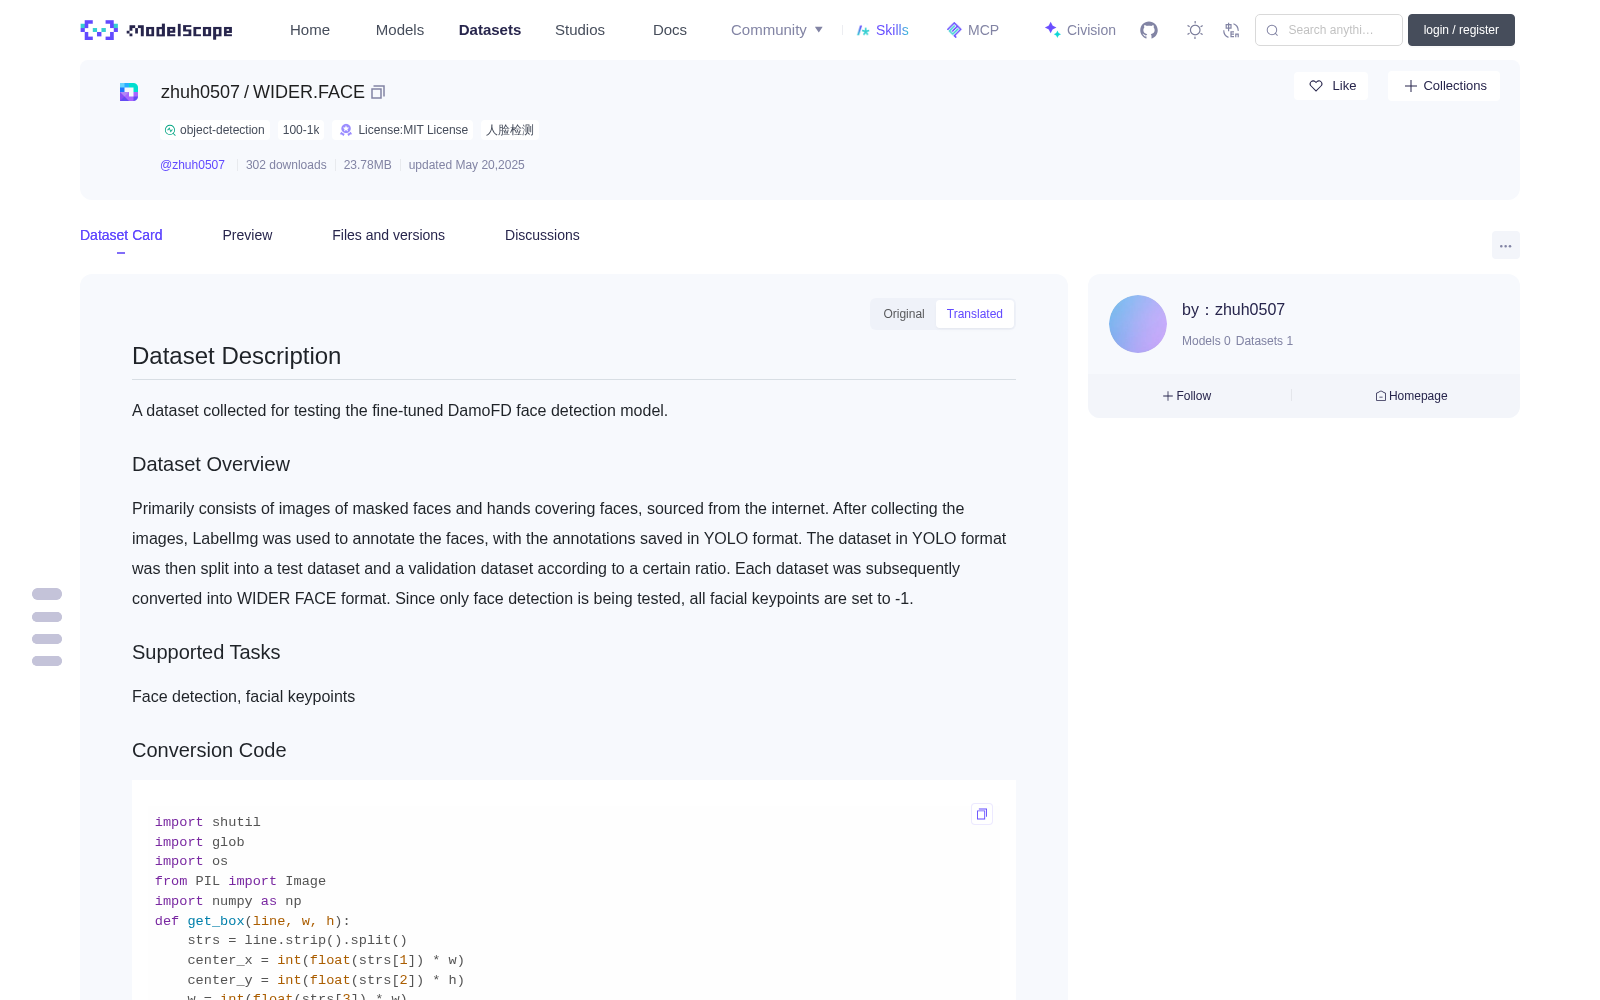Toggle the light/dark theme icon
This screenshot has width=1600, height=1000.
tap(1195, 30)
